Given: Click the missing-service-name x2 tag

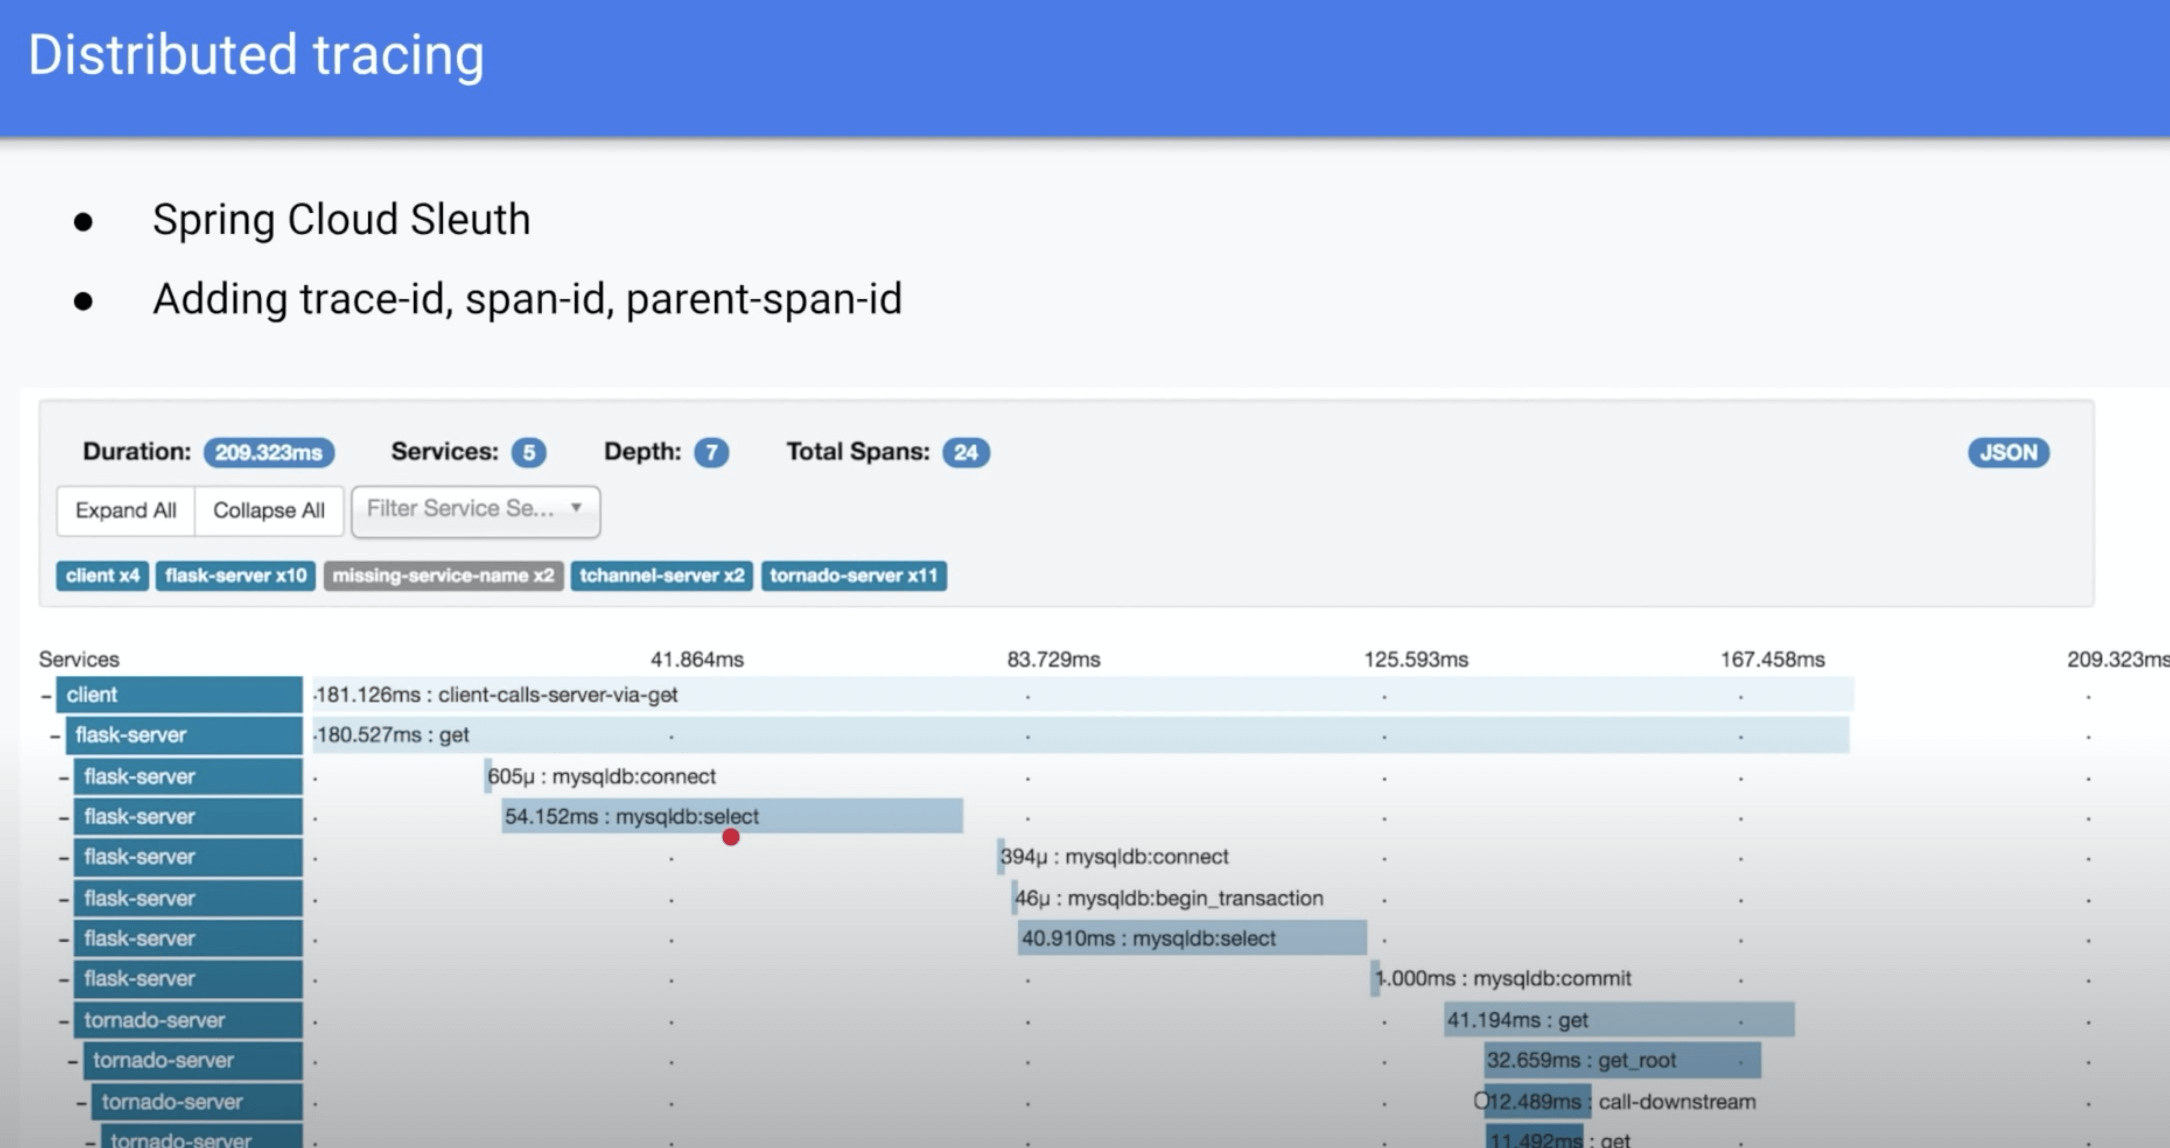Looking at the screenshot, I should pyautogui.click(x=443, y=576).
